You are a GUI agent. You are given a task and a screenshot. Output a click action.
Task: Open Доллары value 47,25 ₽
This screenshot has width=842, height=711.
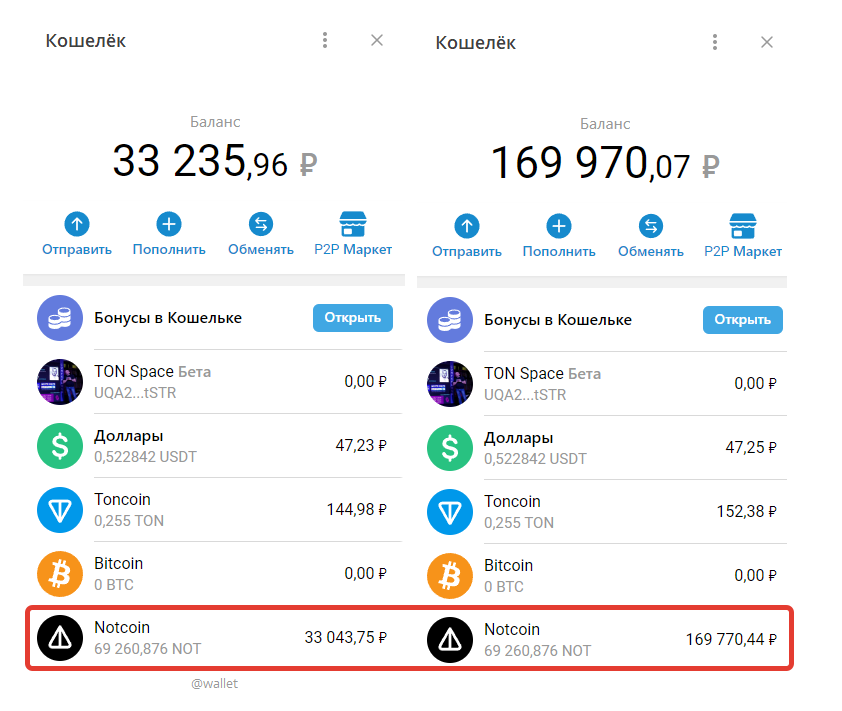point(751,447)
